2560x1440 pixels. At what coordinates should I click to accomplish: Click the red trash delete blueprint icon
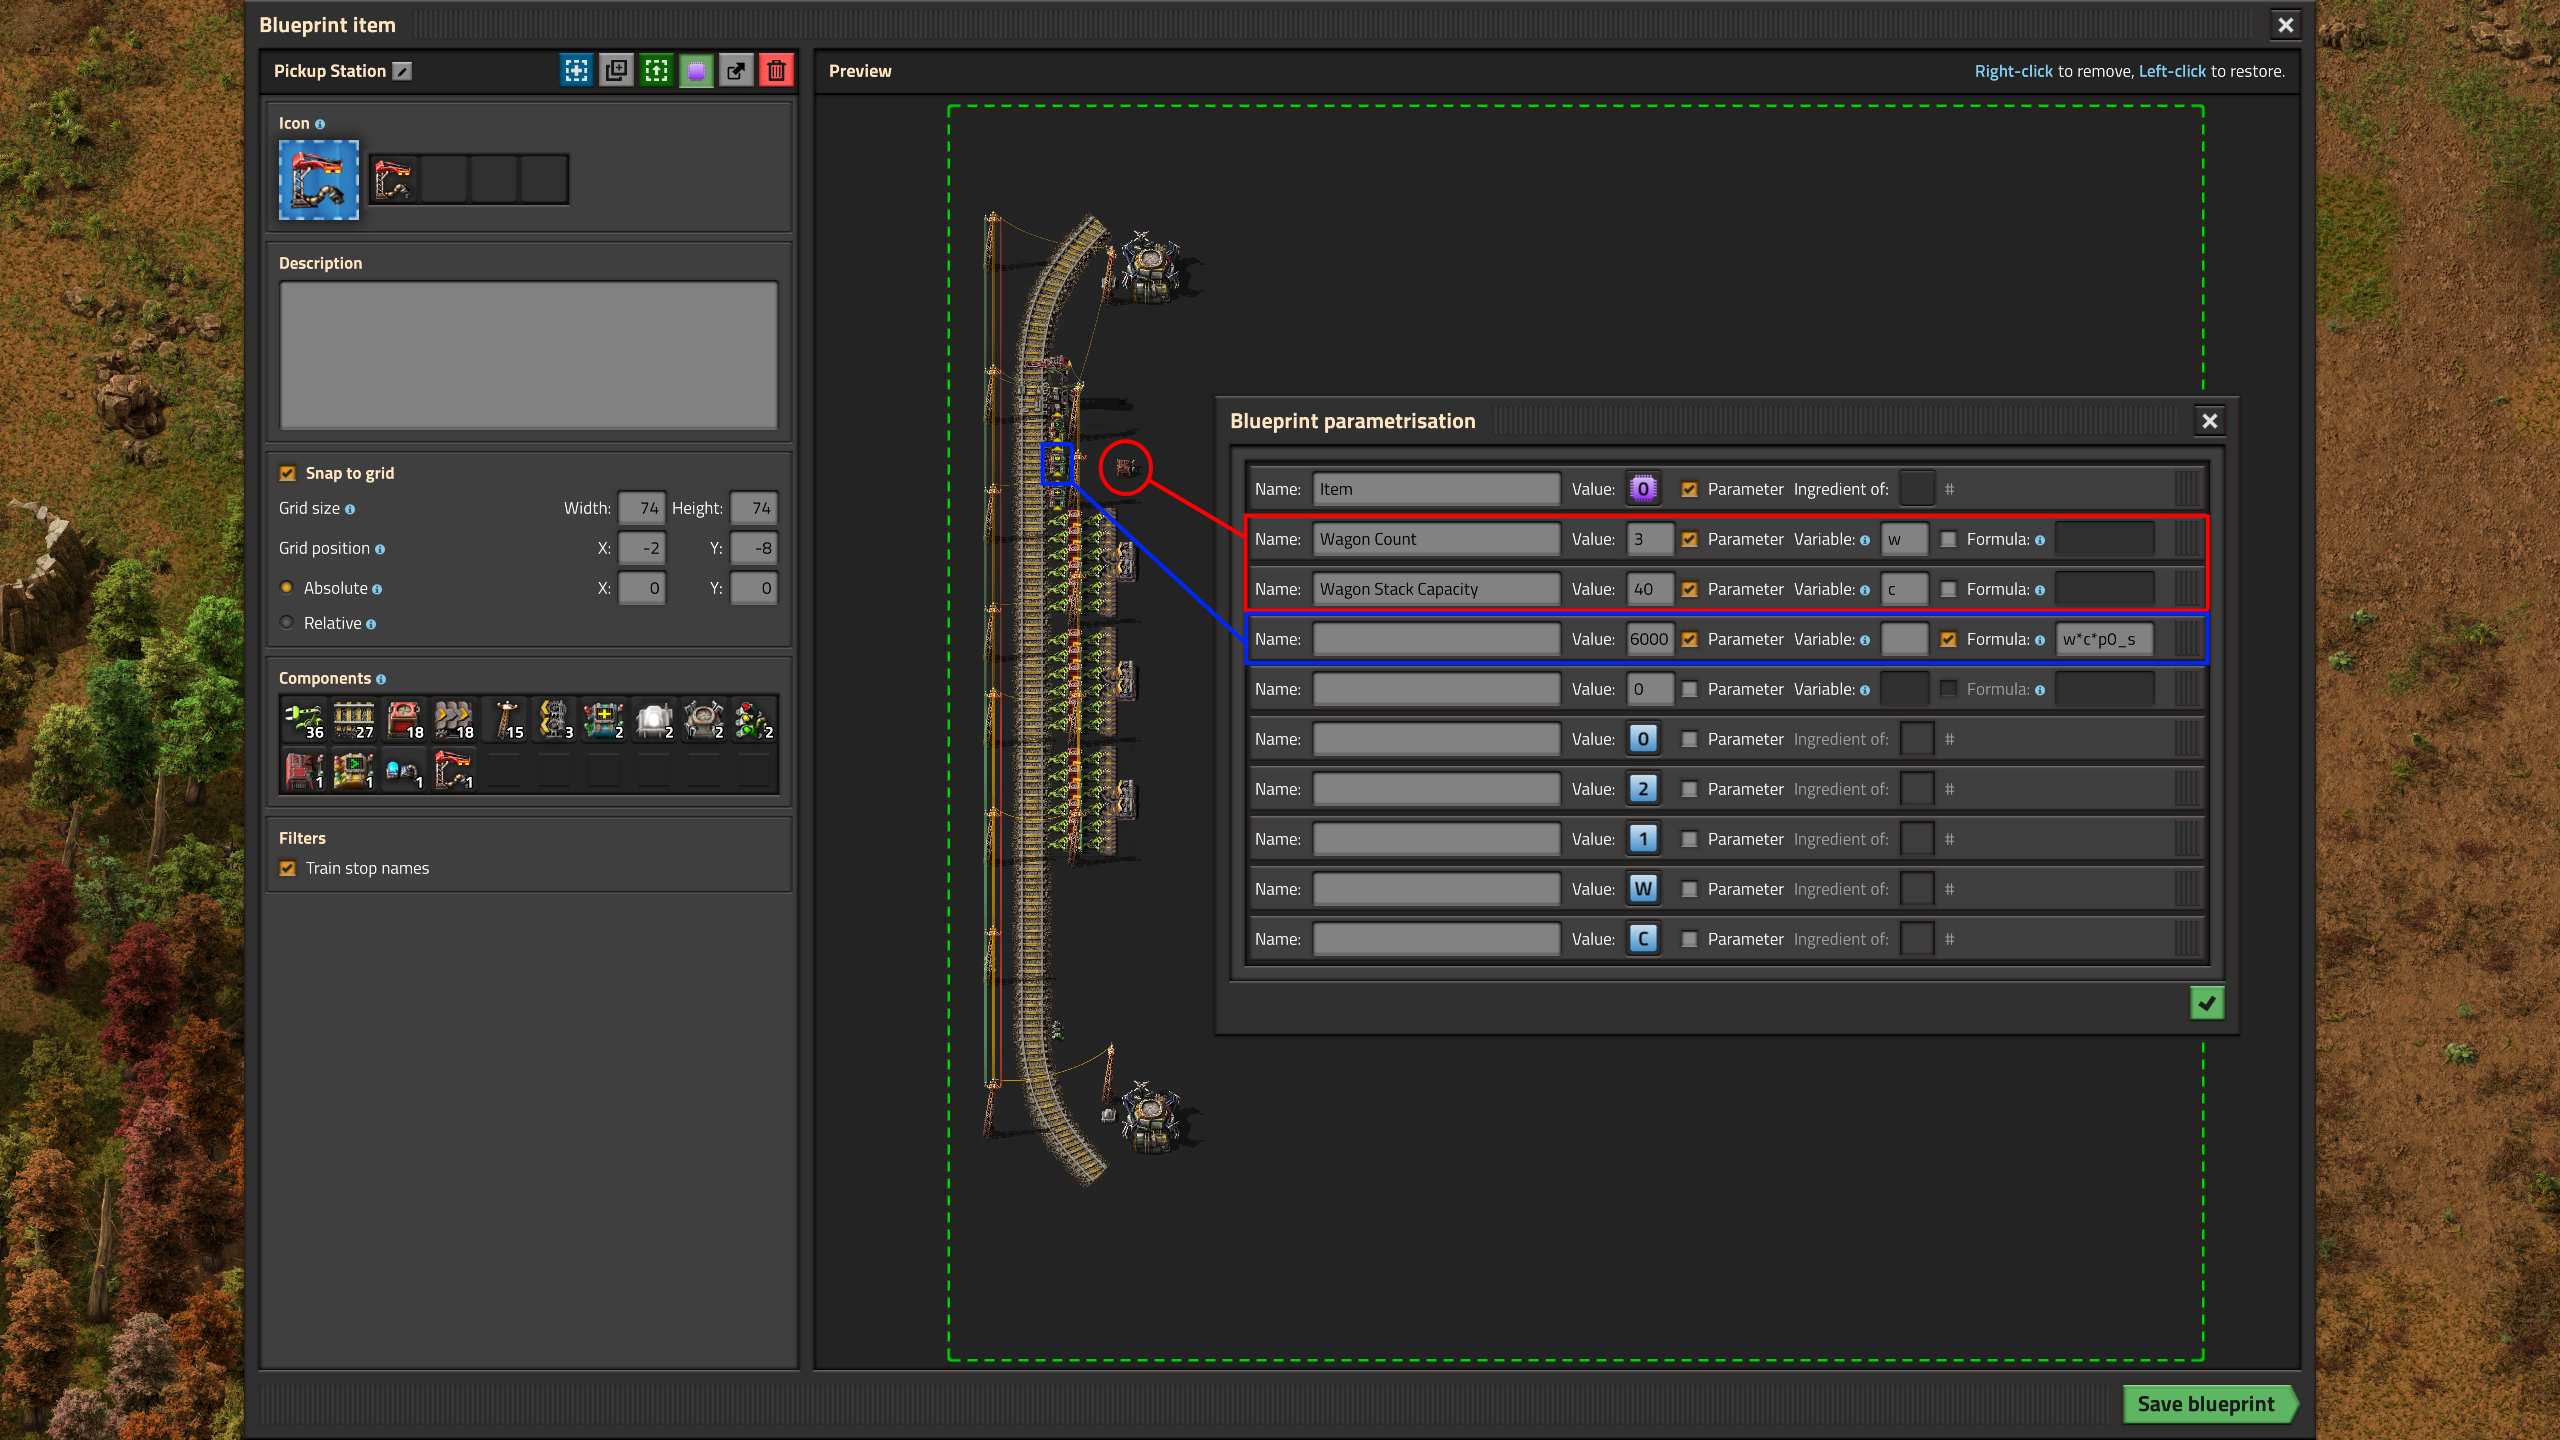[776, 71]
